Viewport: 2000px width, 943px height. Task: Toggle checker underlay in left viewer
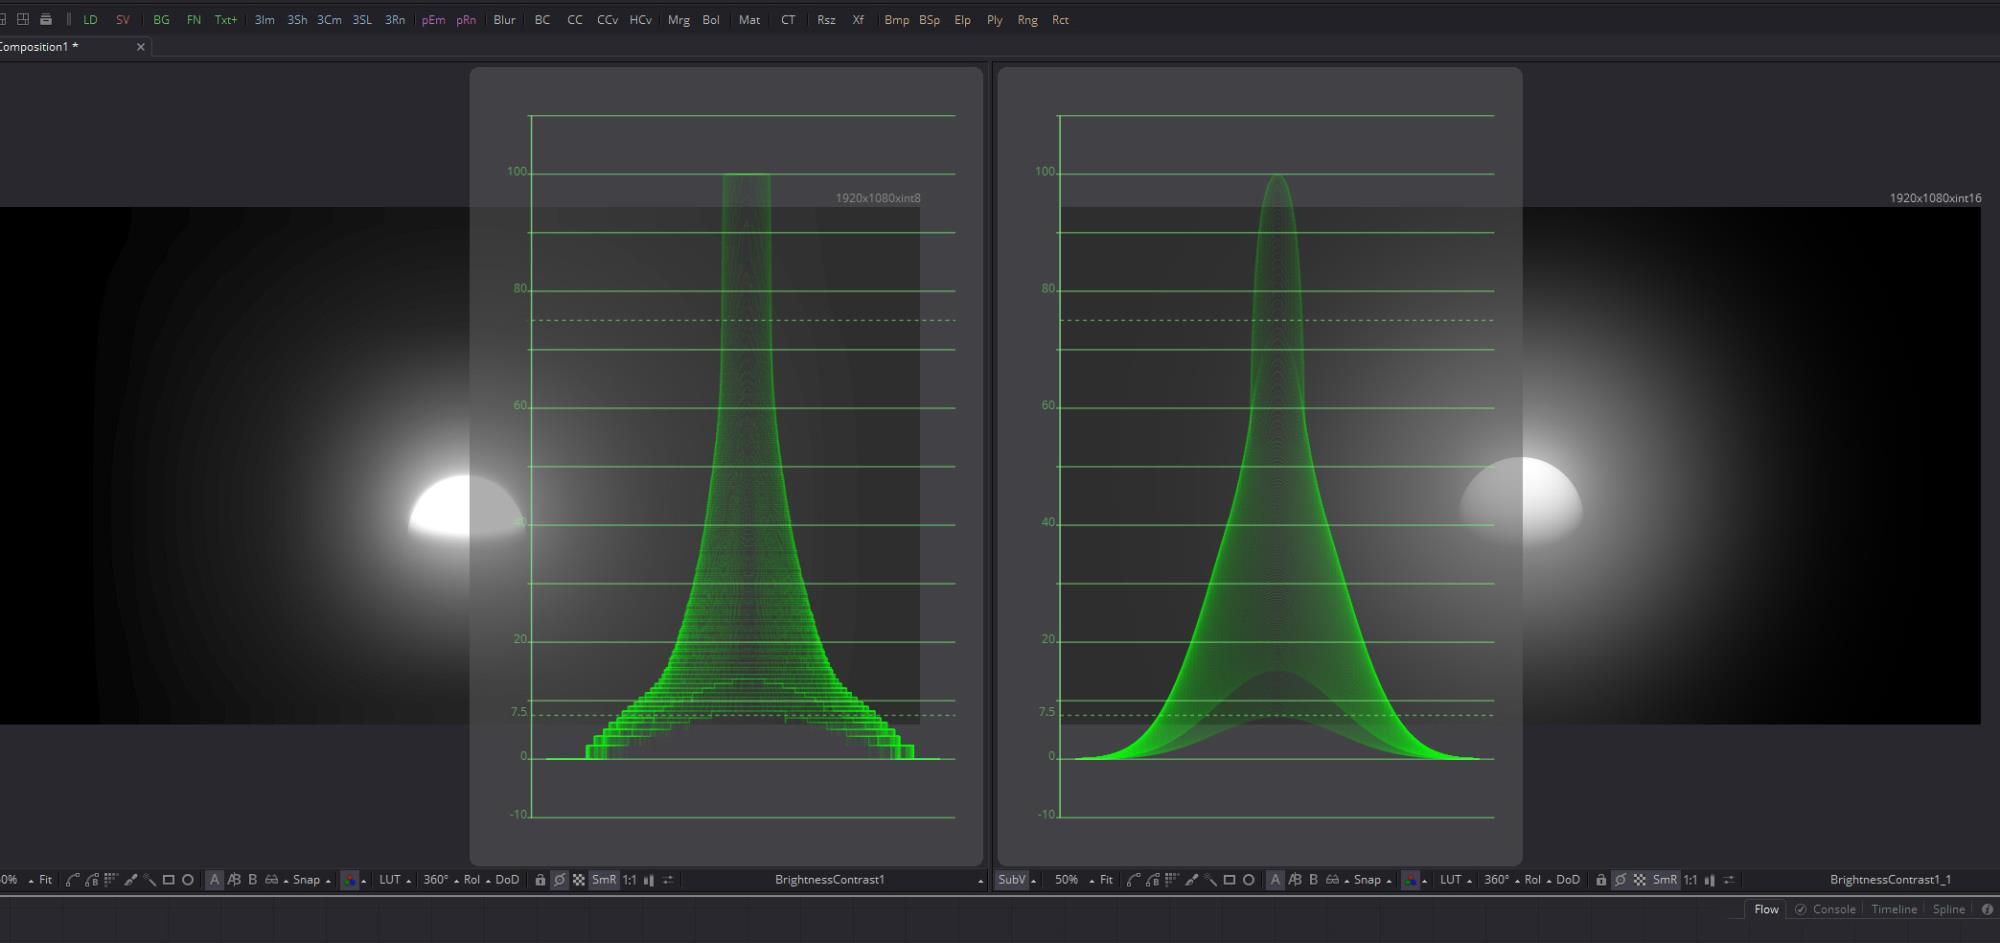(x=579, y=880)
